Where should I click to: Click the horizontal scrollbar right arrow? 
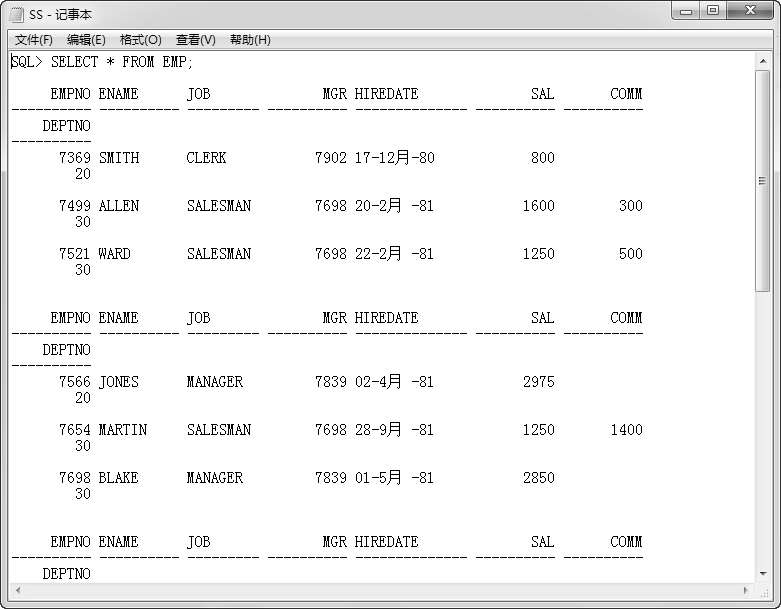[x=745, y=589]
